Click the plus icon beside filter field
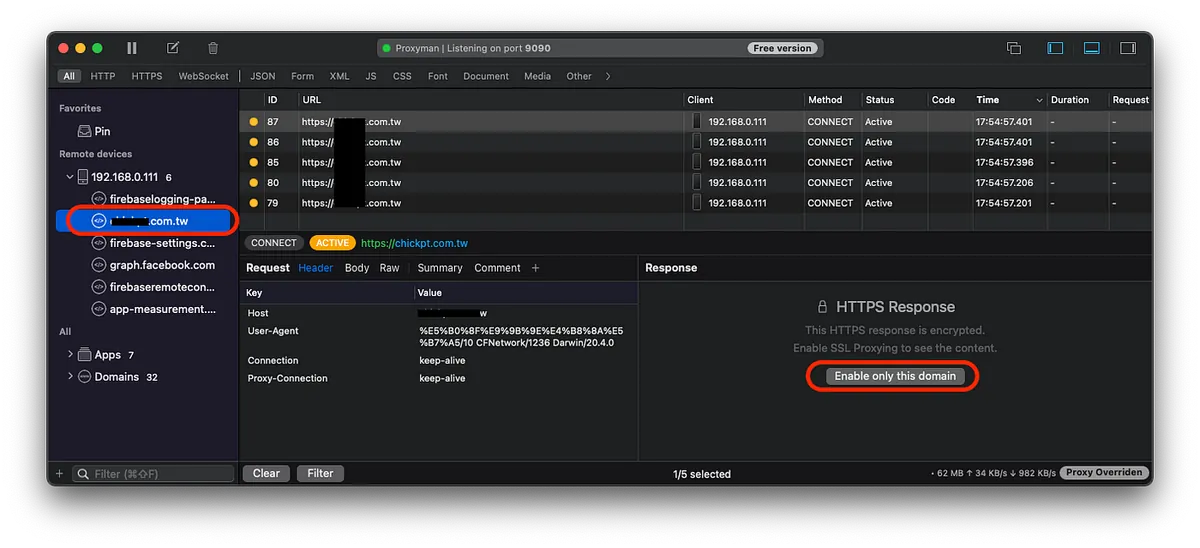 click(x=59, y=473)
